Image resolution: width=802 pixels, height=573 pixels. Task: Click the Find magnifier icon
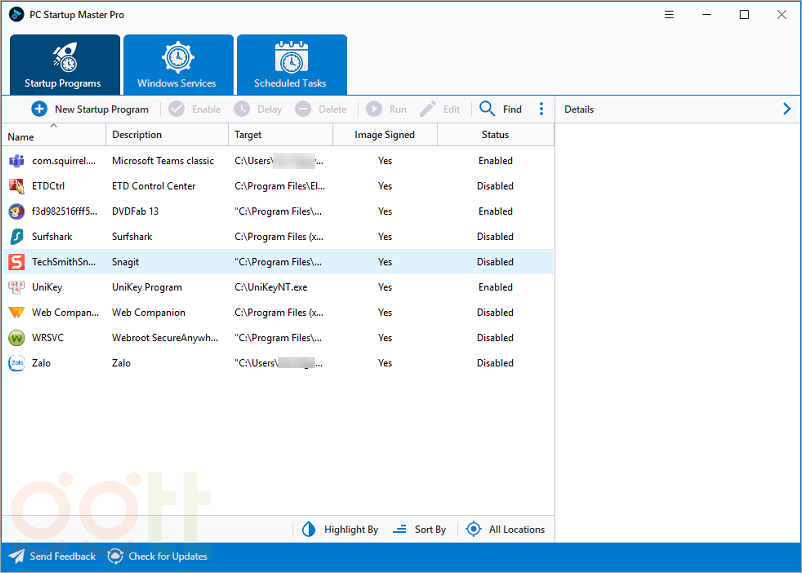click(x=487, y=109)
